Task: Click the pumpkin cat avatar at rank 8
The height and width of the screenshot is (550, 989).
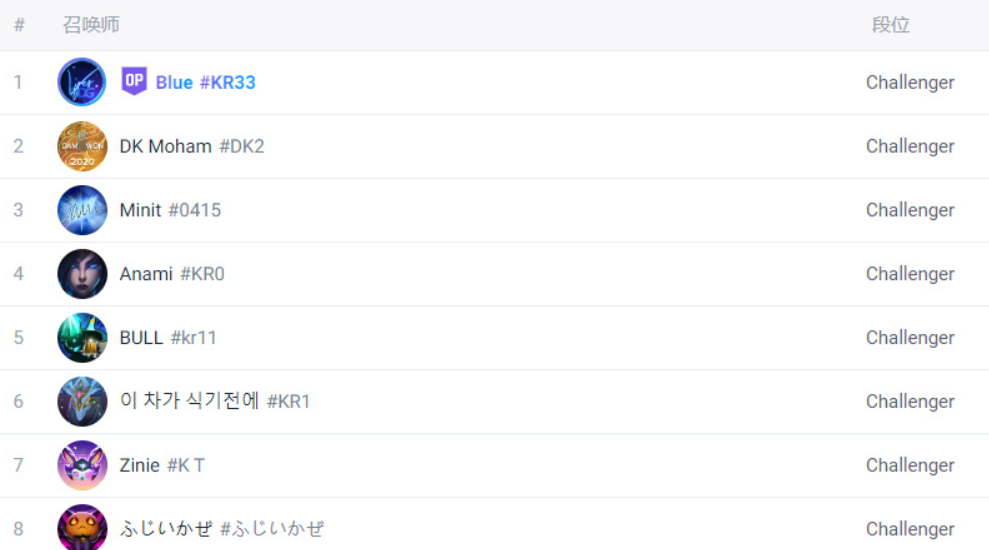Action: (x=82, y=527)
